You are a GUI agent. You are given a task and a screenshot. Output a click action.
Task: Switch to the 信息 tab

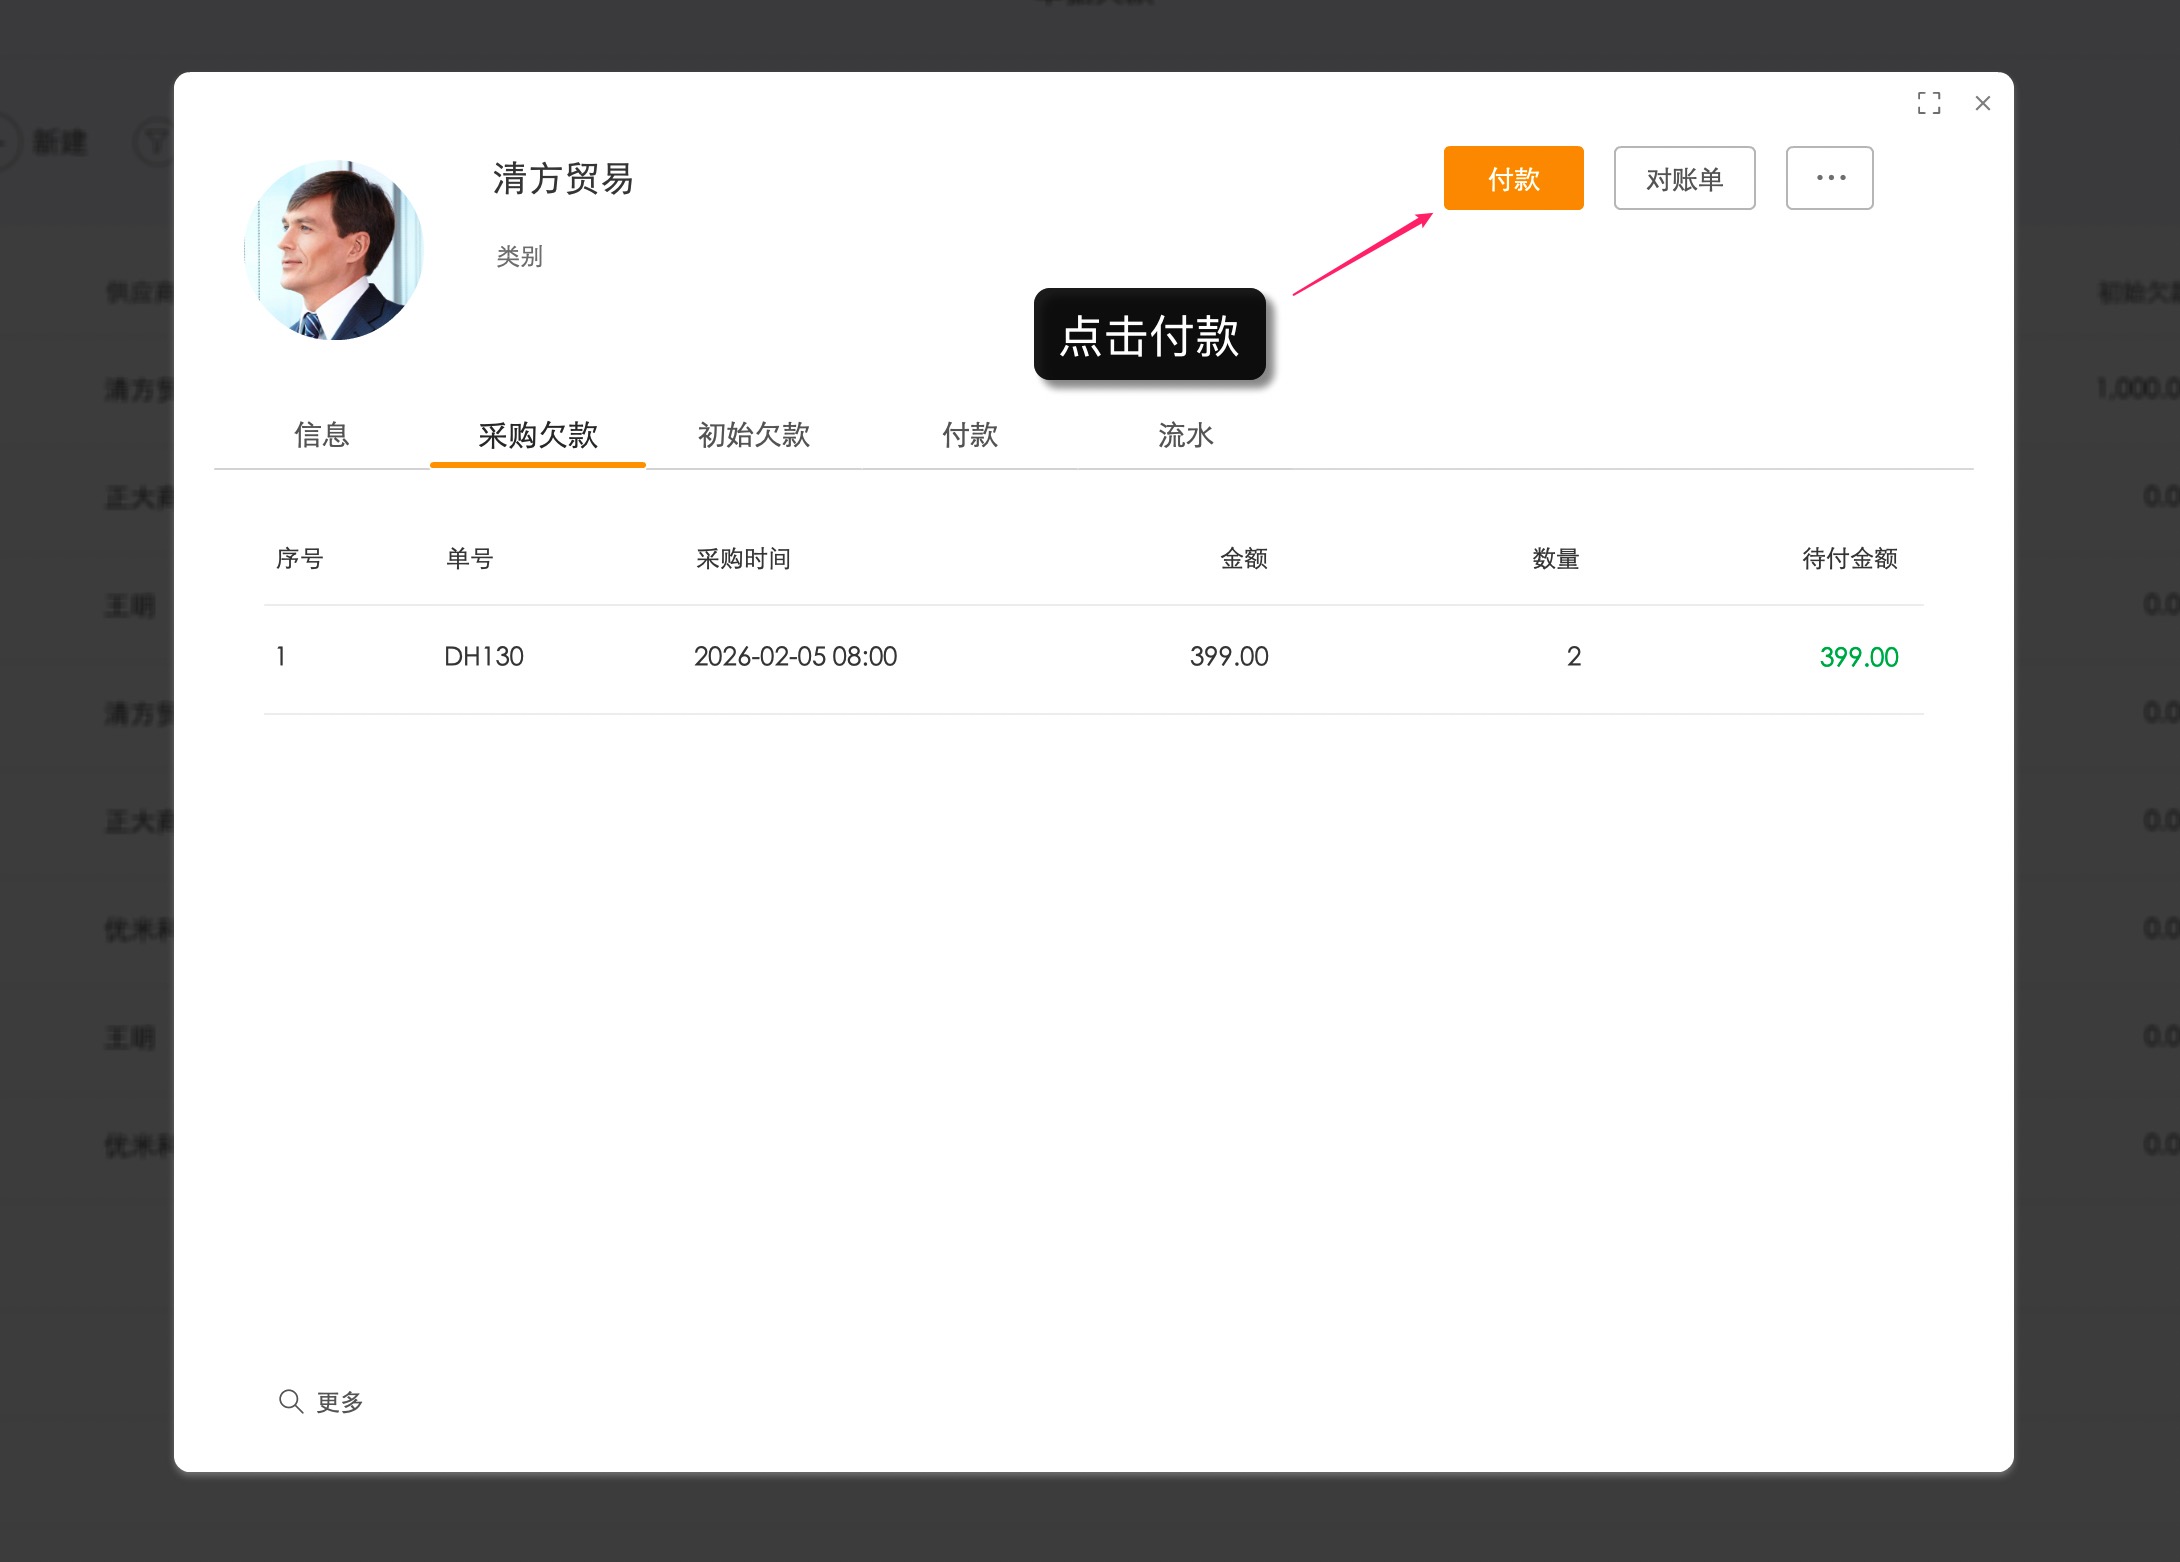click(321, 435)
